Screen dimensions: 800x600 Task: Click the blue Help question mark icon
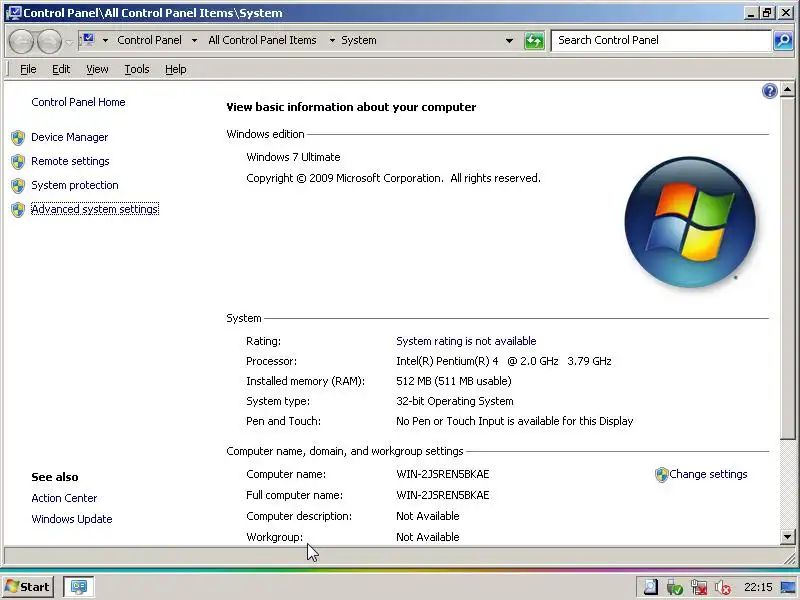point(769,91)
